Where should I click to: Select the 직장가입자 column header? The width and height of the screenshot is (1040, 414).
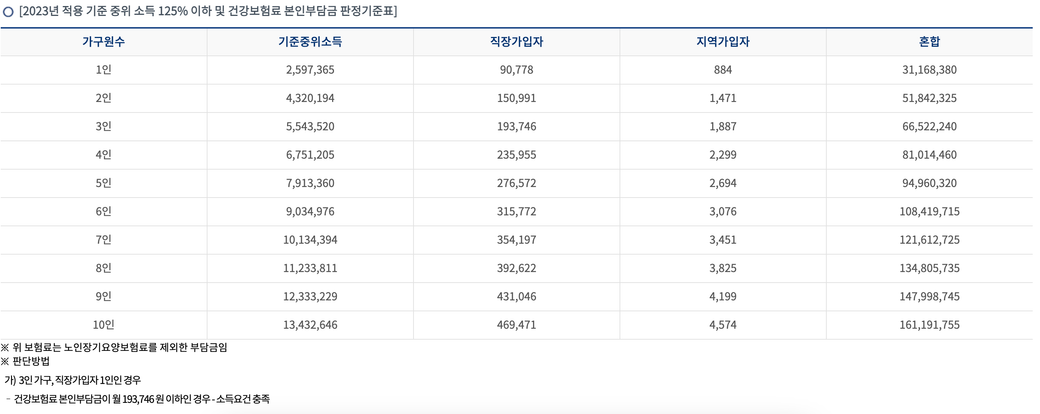coord(516,42)
